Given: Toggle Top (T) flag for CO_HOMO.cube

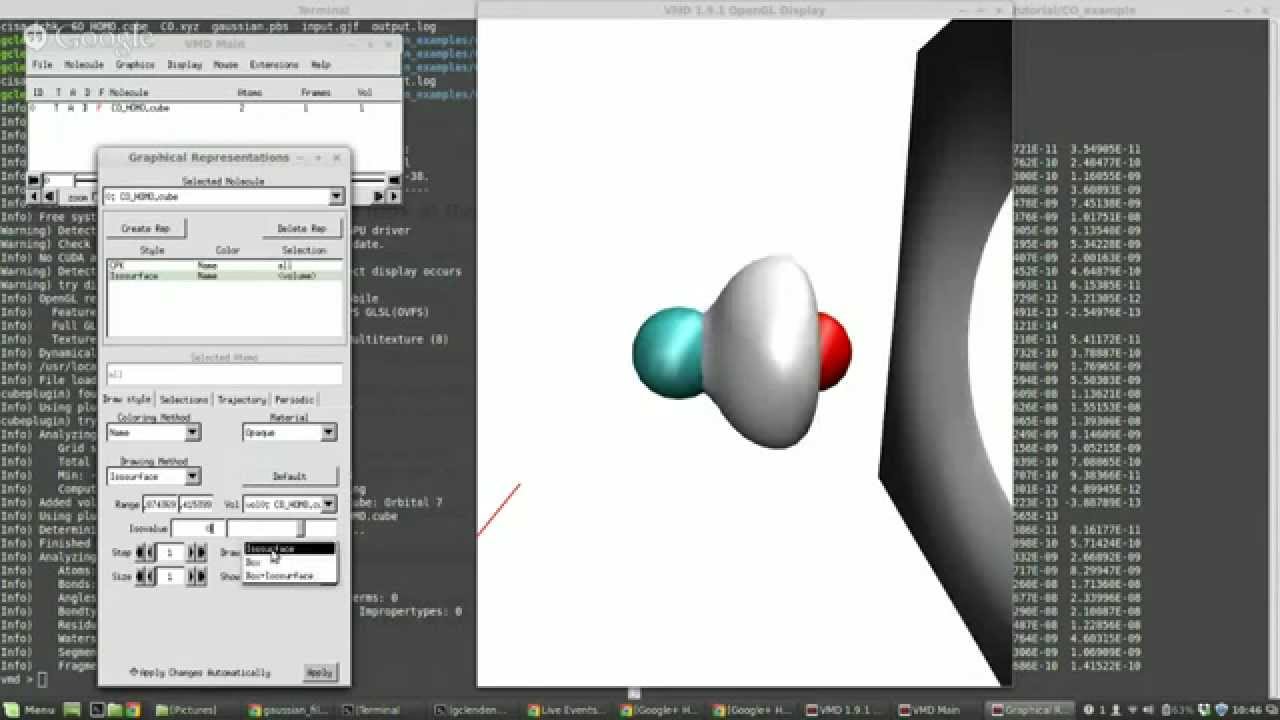Looking at the screenshot, I should pos(57,107).
